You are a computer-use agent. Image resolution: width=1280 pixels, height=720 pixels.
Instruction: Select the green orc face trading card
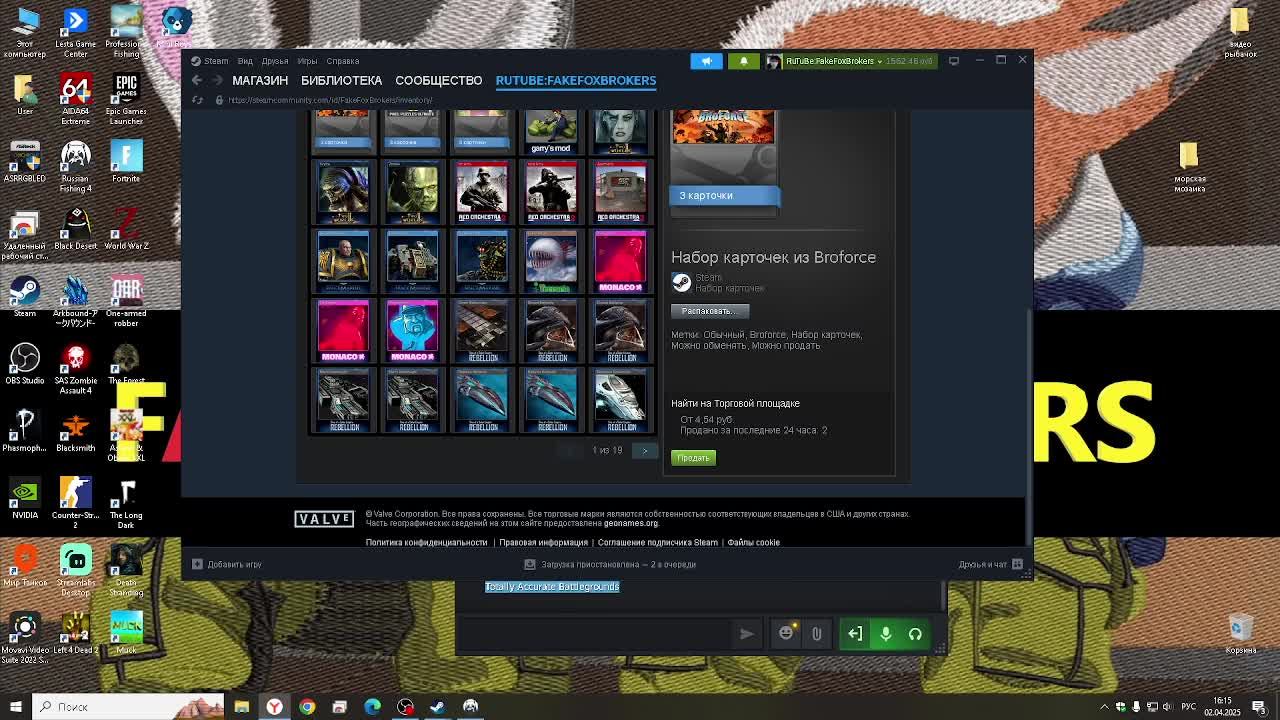coord(412,191)
